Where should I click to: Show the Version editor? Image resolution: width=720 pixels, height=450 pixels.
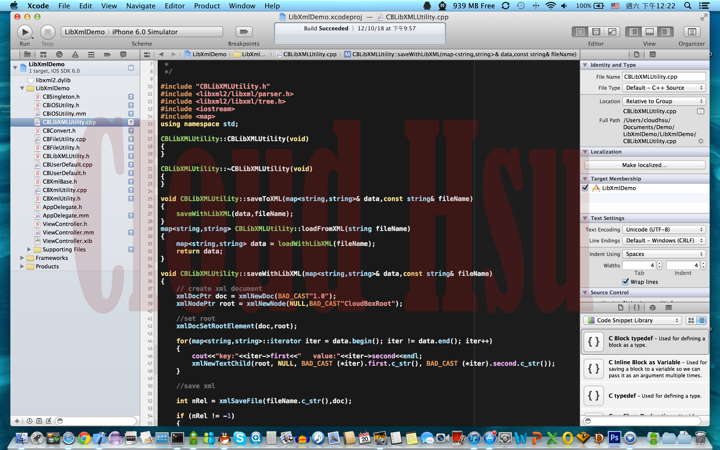tap(612, 31)
